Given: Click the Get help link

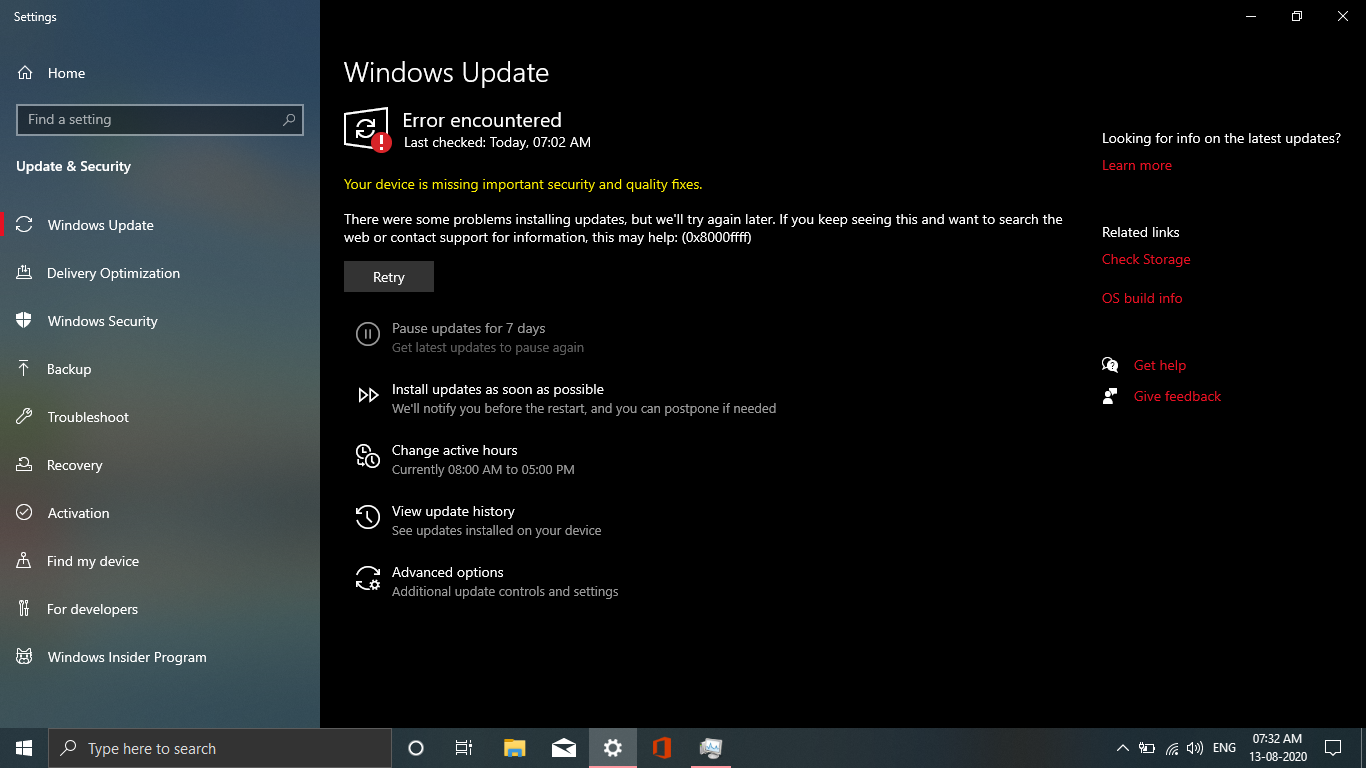Looking at the screenshot, I should 1160,365.
